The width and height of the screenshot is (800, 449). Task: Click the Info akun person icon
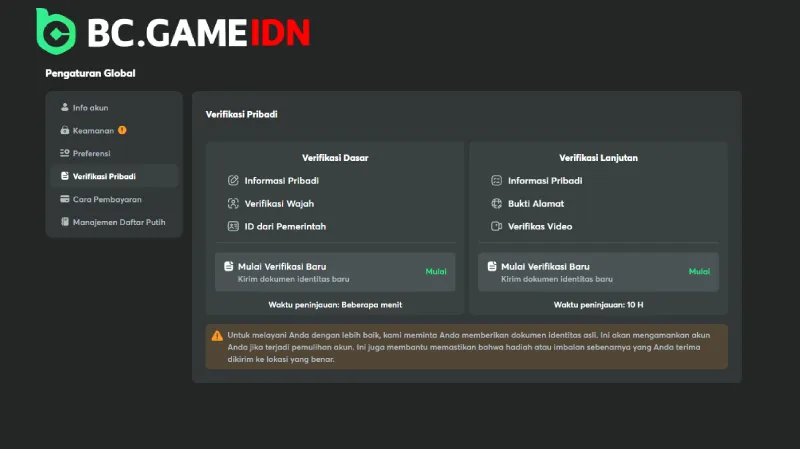(x=65, y=107)
